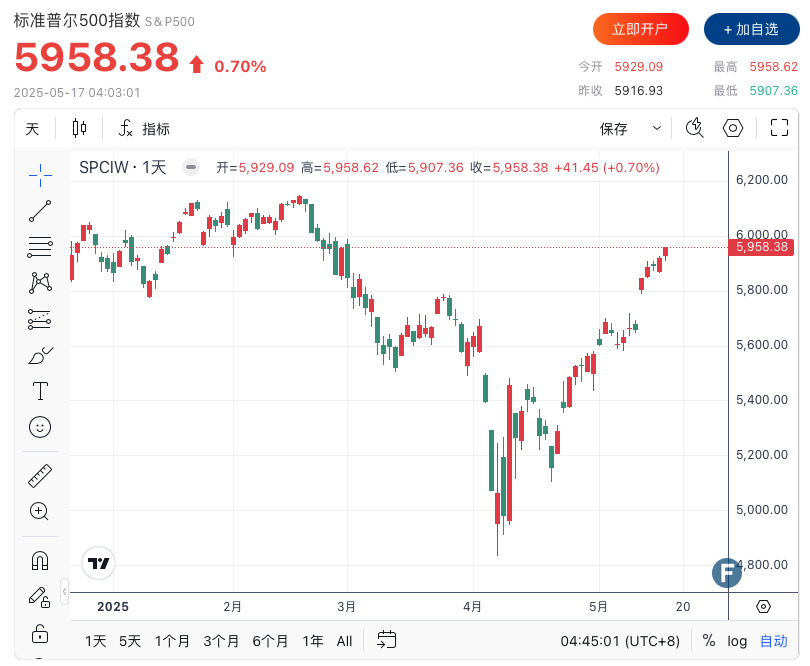
Task: Toggle the log scale option
Action: (x=737, y=641)
